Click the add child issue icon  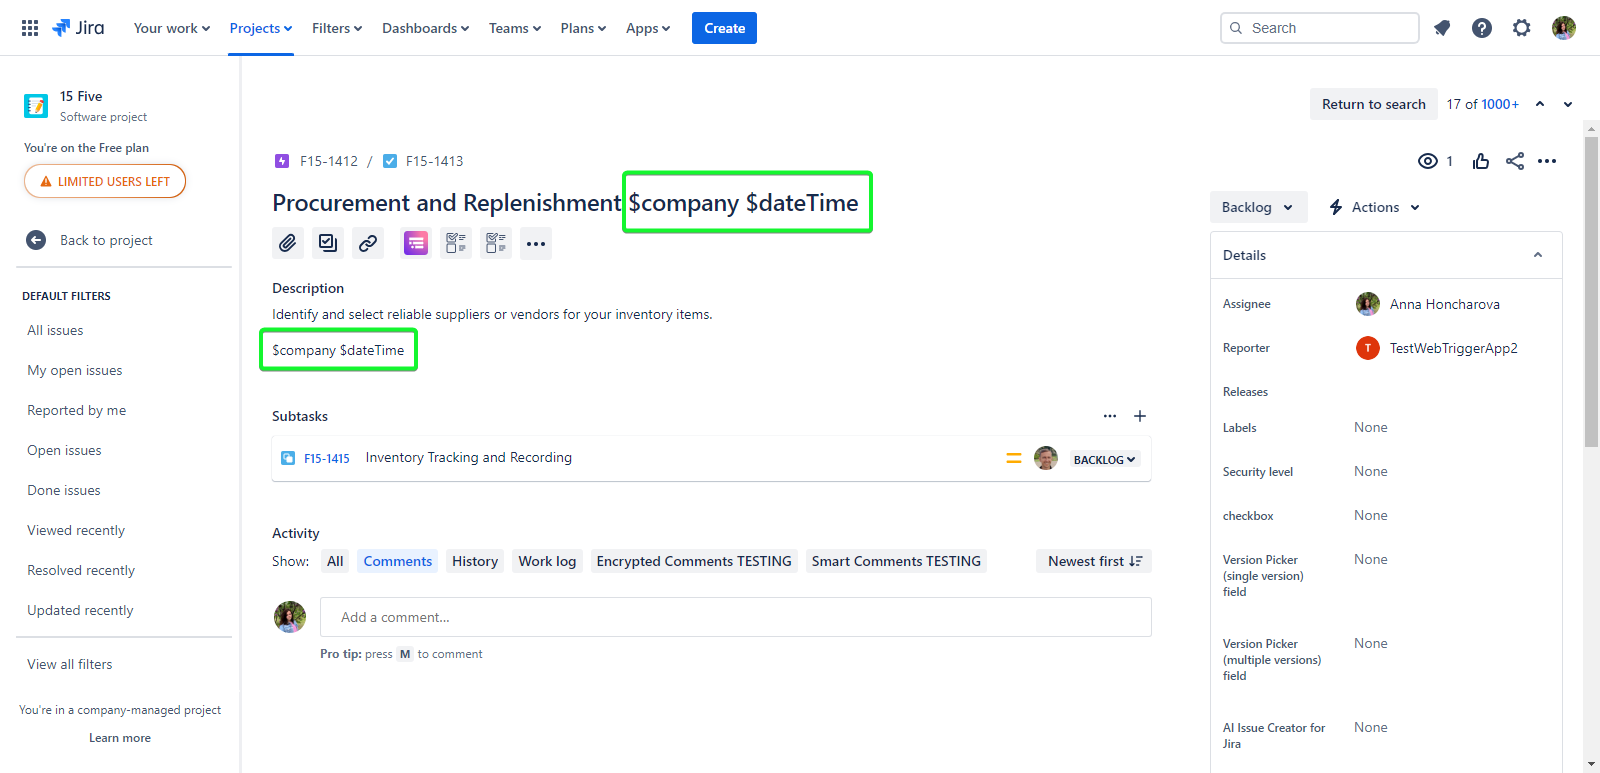pos(328,243)
